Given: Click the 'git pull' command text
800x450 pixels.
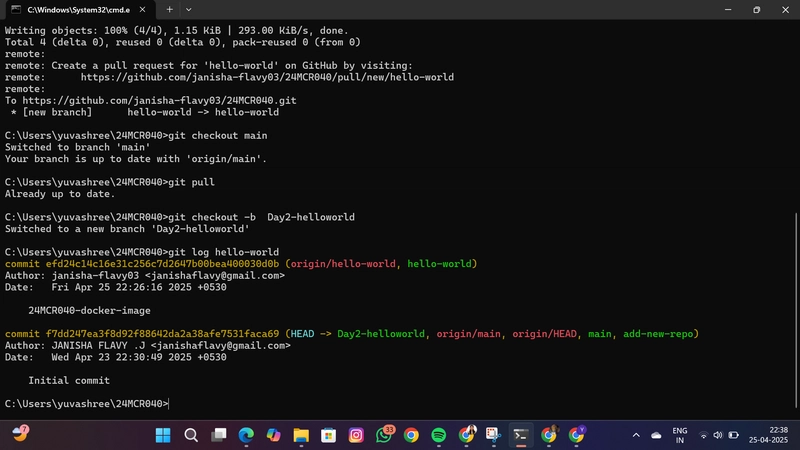Looking at the screenshot, I should click(x=191, y=182).
